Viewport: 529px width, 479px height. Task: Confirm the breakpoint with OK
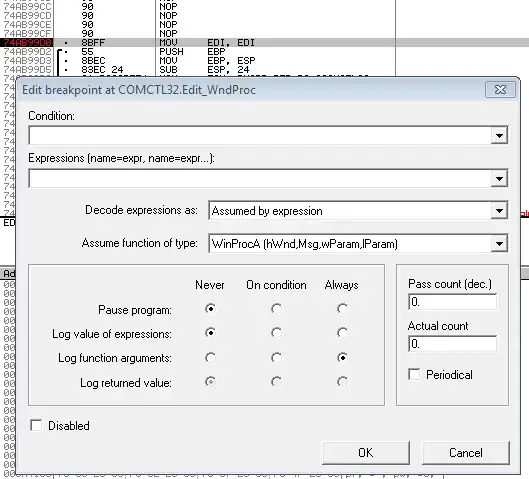point(366,453)
